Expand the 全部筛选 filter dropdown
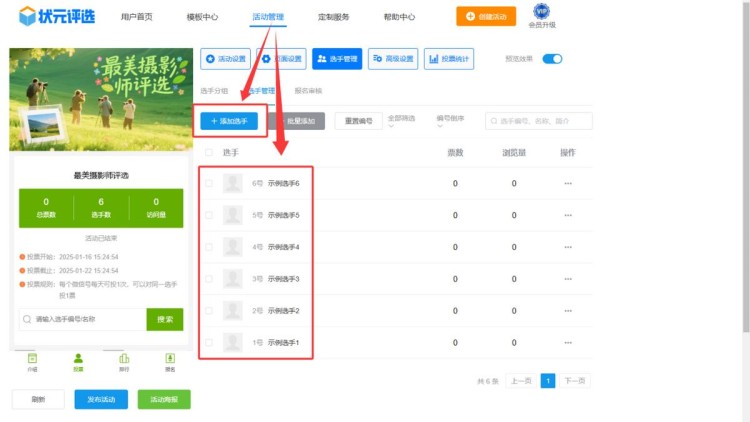750x422 pixels. (401, 121)
